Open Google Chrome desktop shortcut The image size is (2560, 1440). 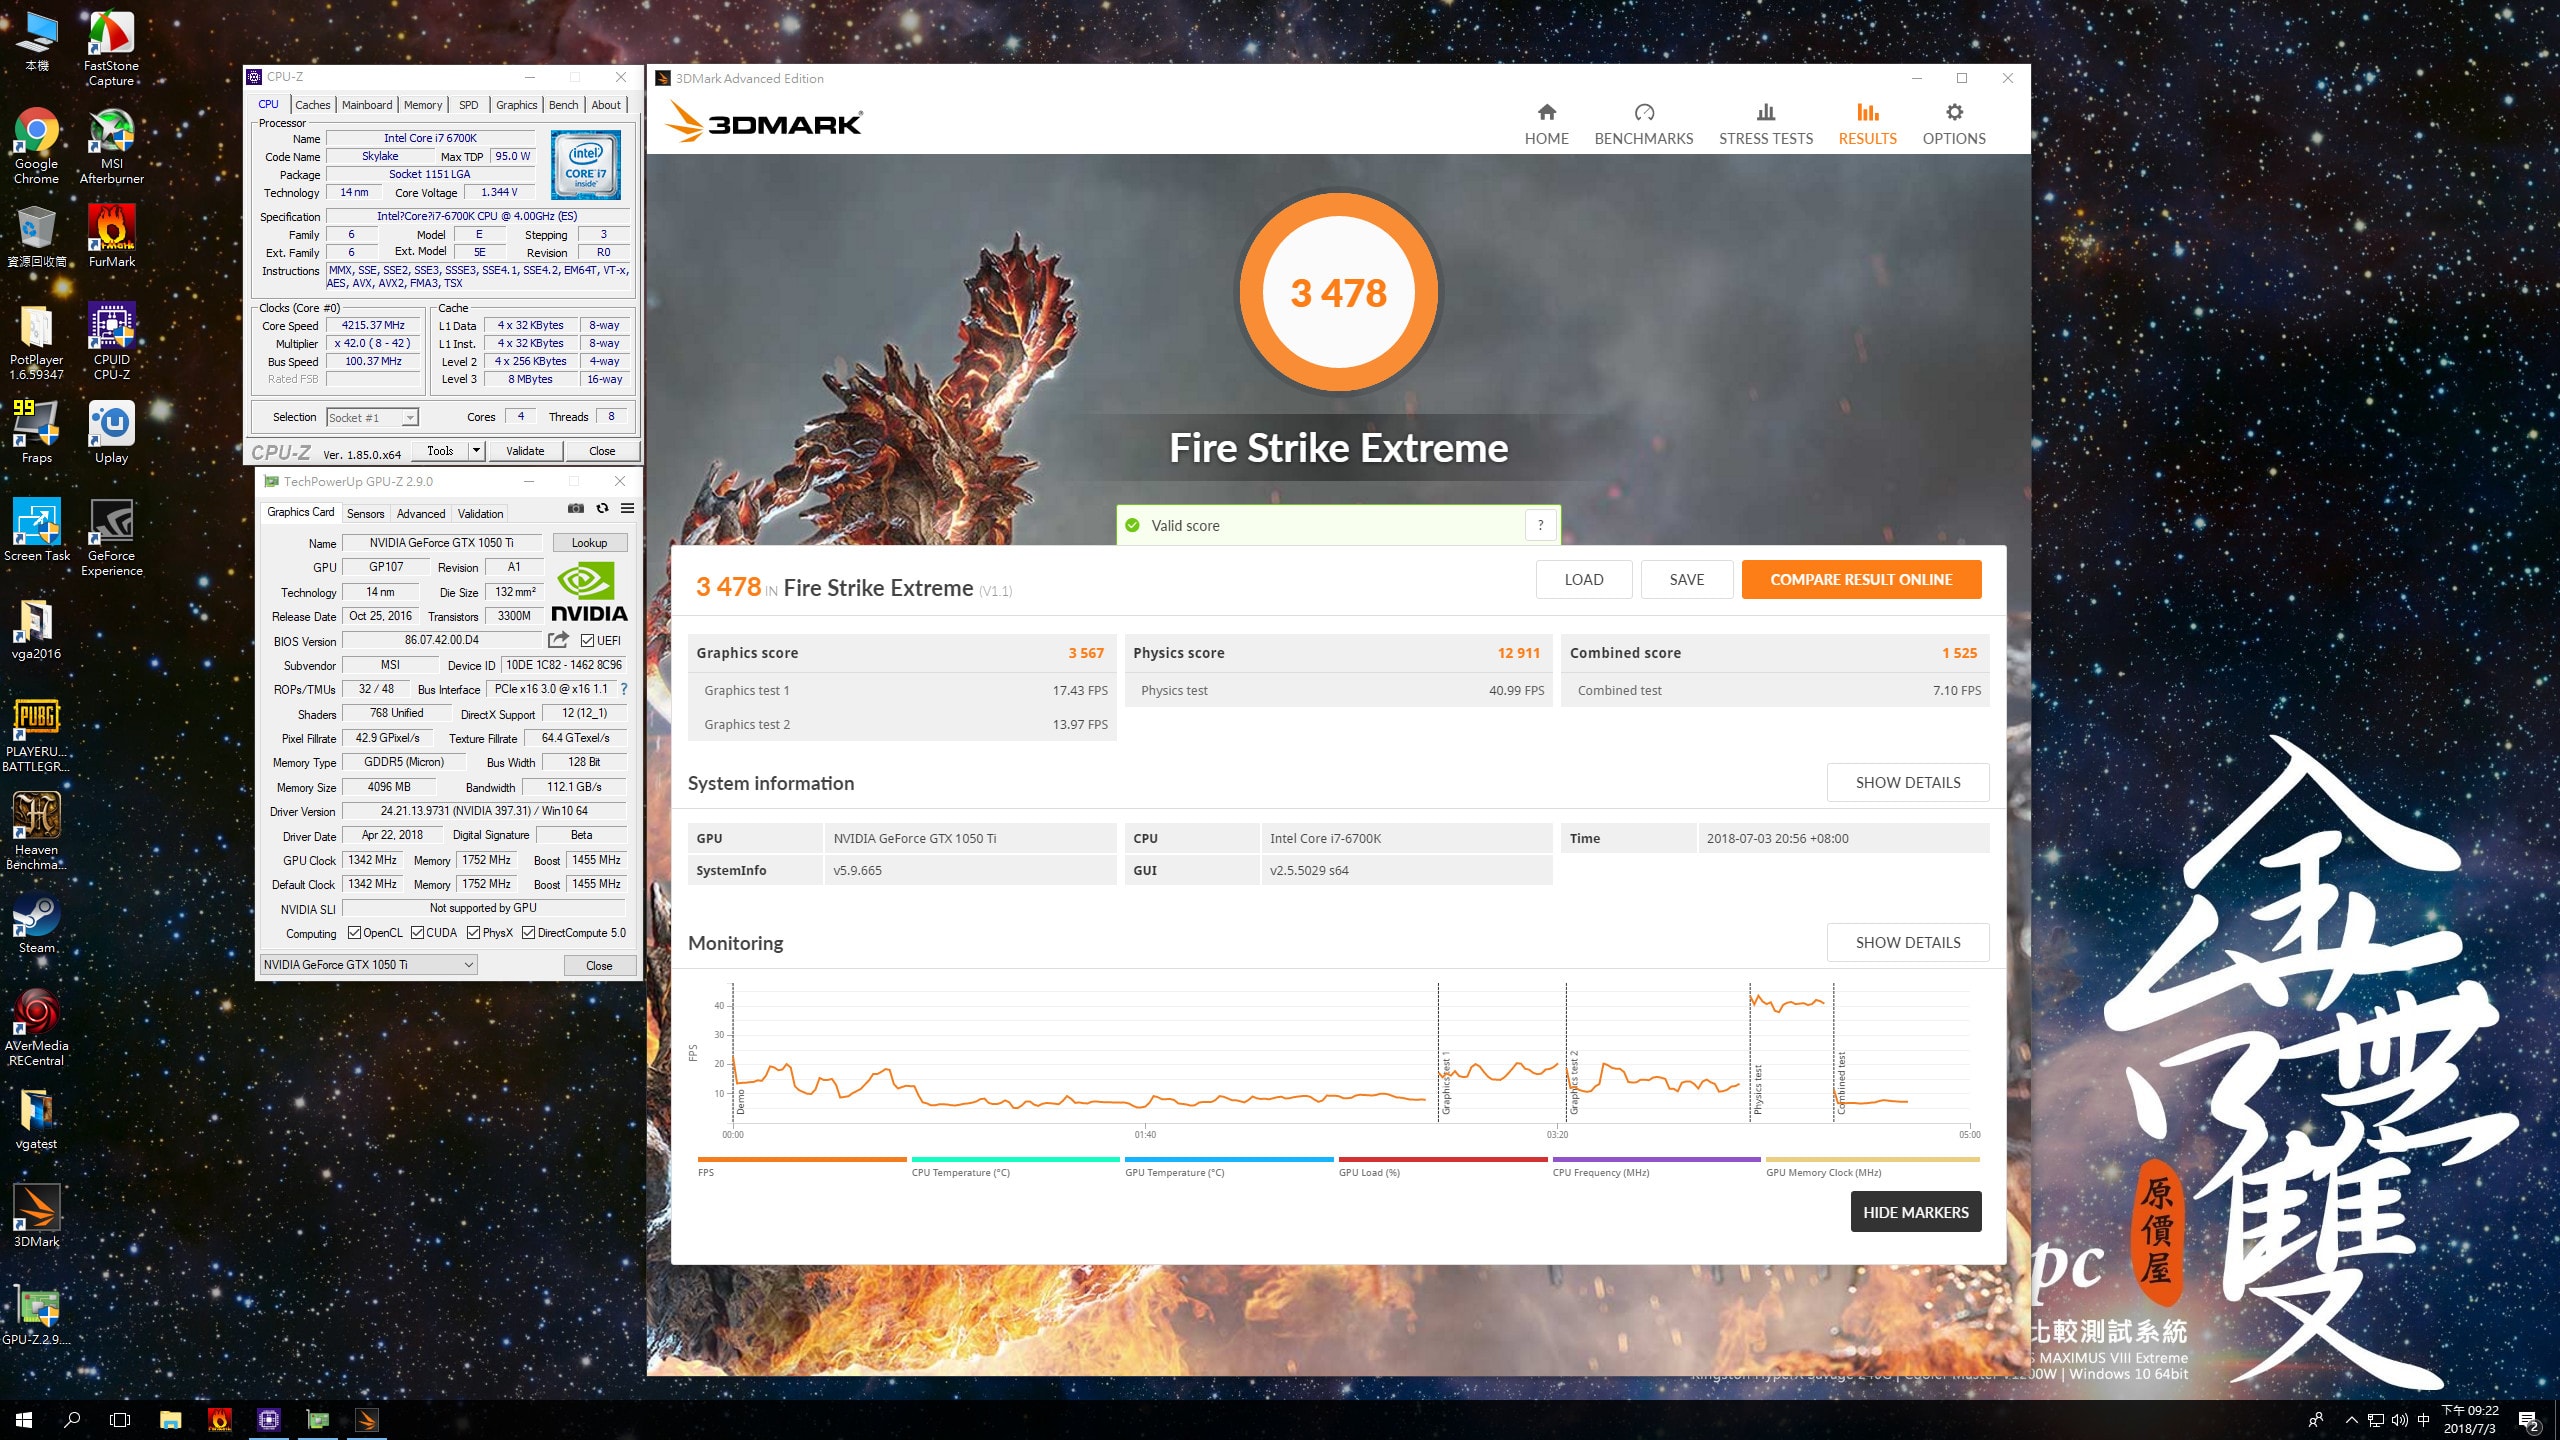point(36,146)
